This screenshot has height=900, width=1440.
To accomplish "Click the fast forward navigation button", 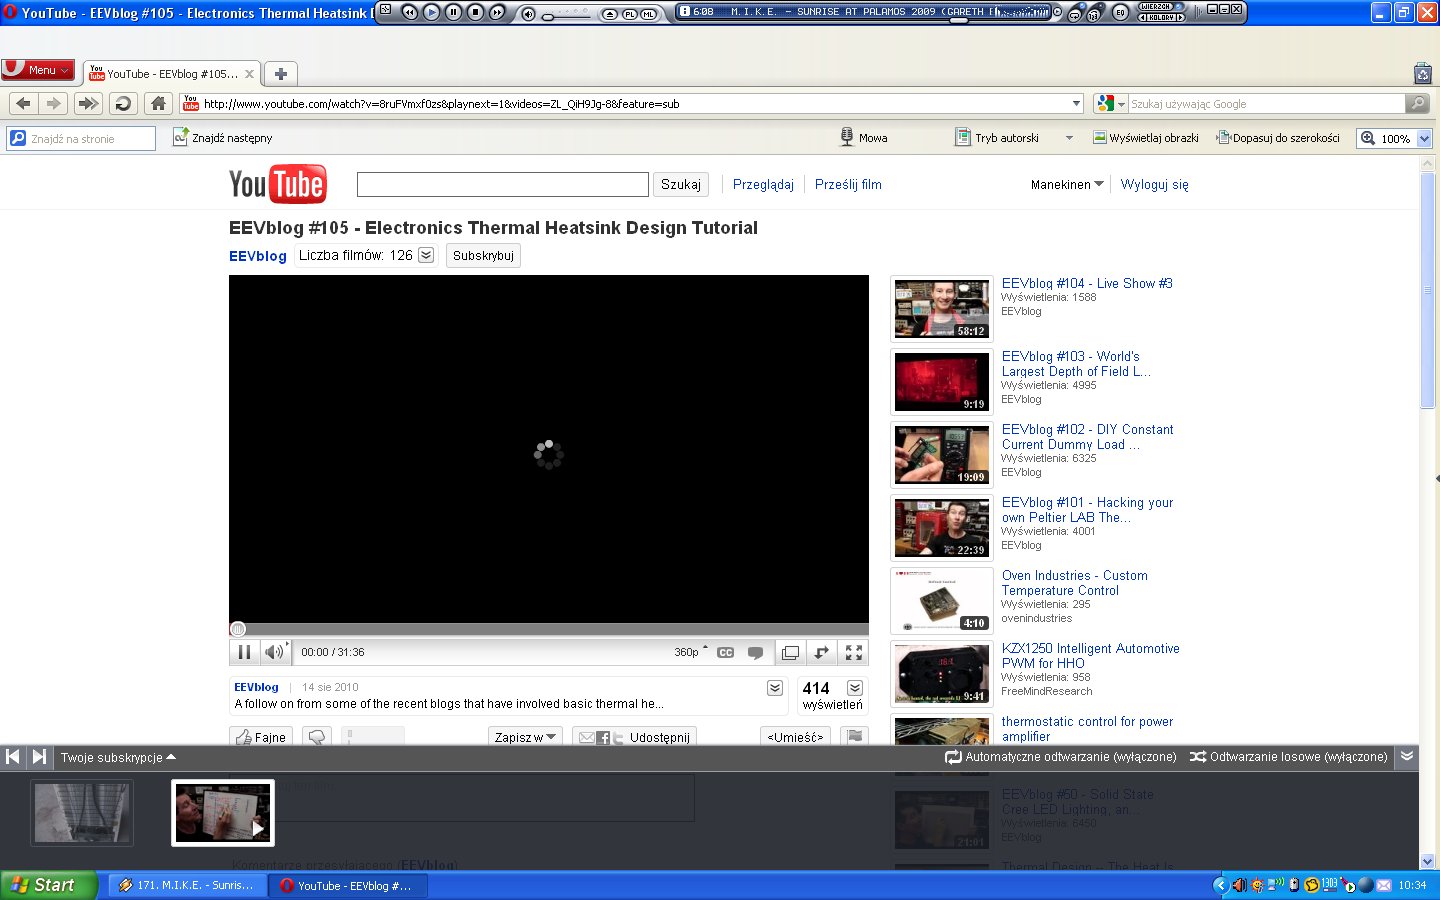I will tap(88, 103).
